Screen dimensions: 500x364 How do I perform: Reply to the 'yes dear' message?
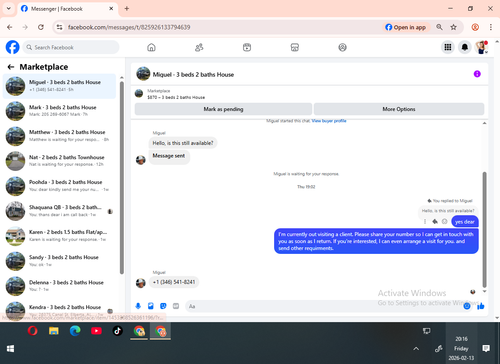point(435,222)
